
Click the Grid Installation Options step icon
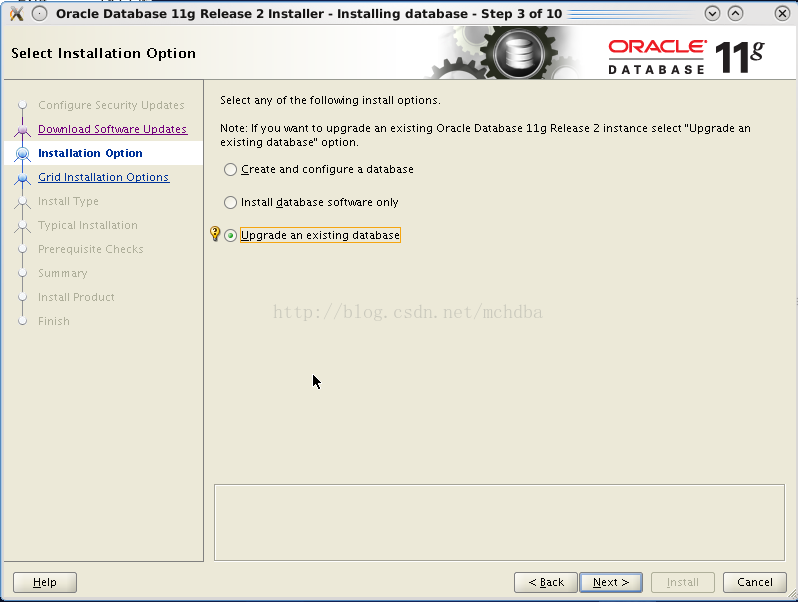pyautogui.click(x=22, y=178)
